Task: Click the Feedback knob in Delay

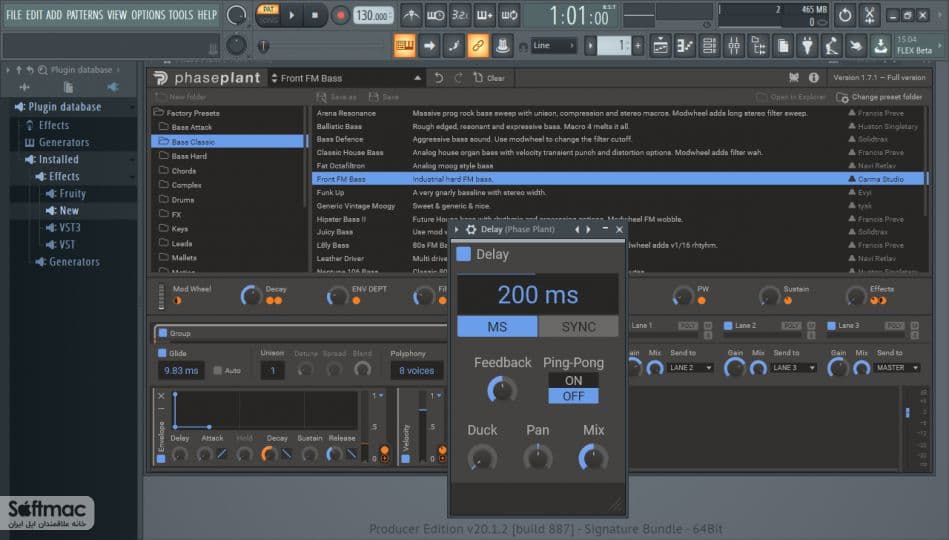Action: coord(502,389)
